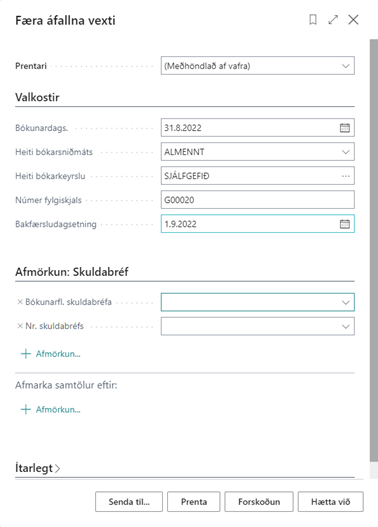This screenshot has height=527, width=378.
Task: Click the Prenta button
Action: pyautogui.click(x=194, y=502)
